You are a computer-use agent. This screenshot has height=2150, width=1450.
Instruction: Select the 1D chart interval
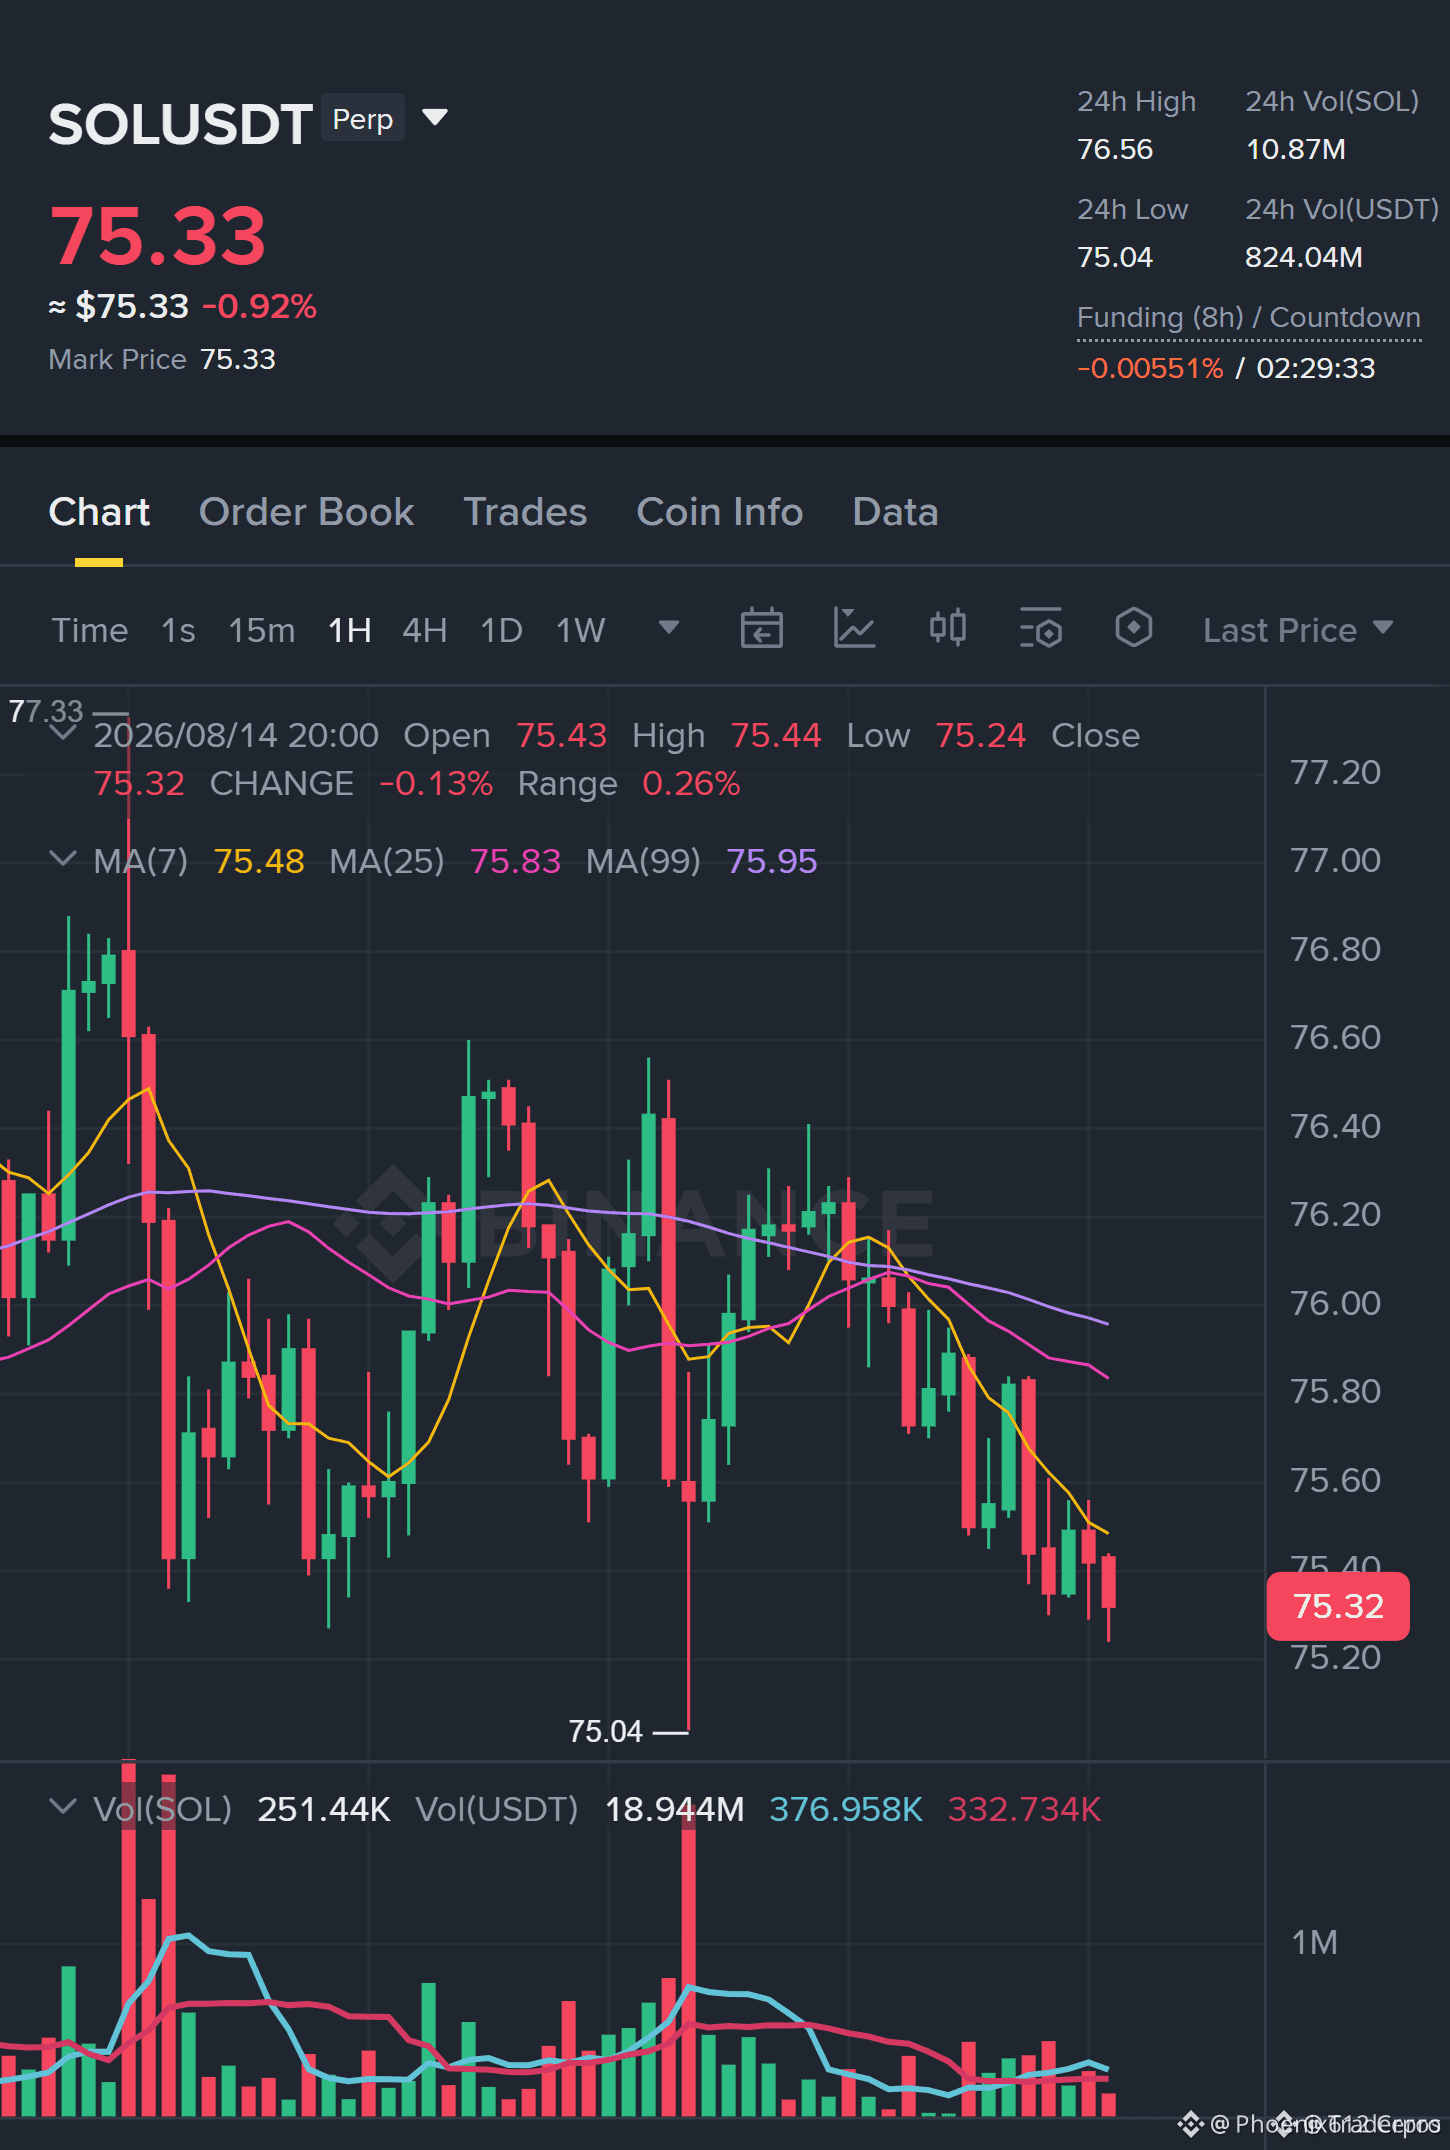pyautogui.click(x=502, y=630)
